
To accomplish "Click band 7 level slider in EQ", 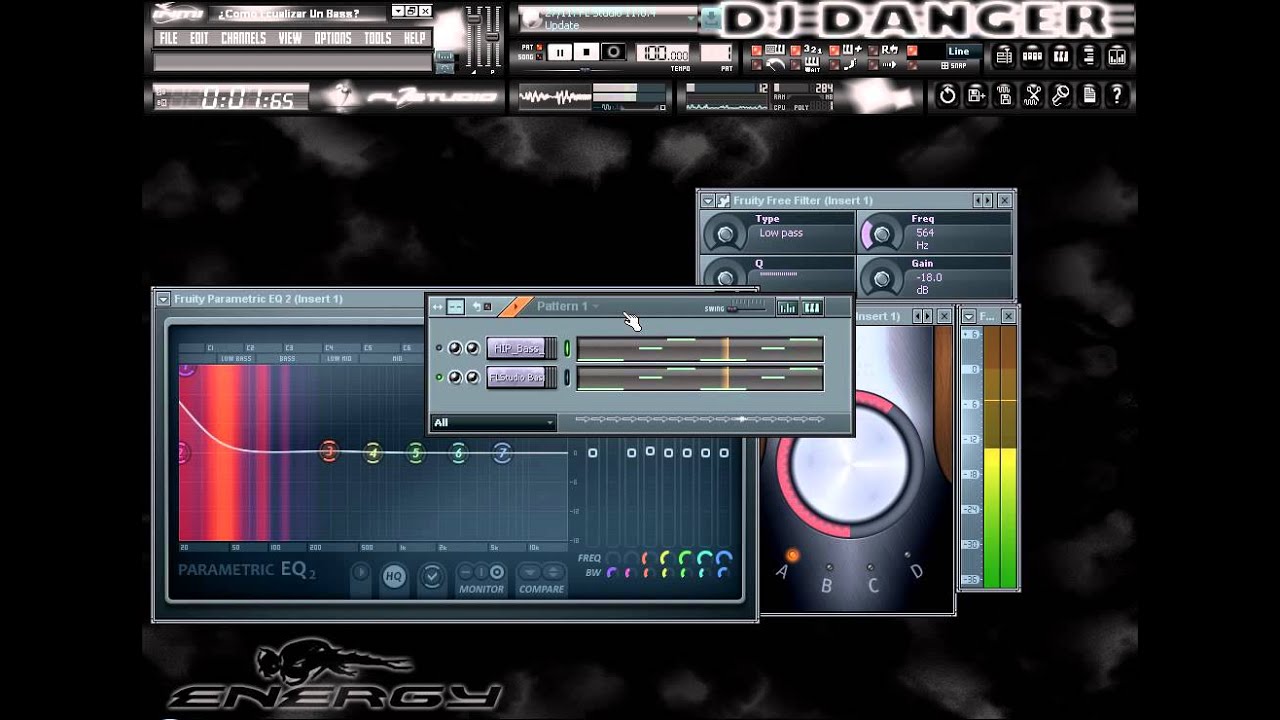I will pos(724,453).
